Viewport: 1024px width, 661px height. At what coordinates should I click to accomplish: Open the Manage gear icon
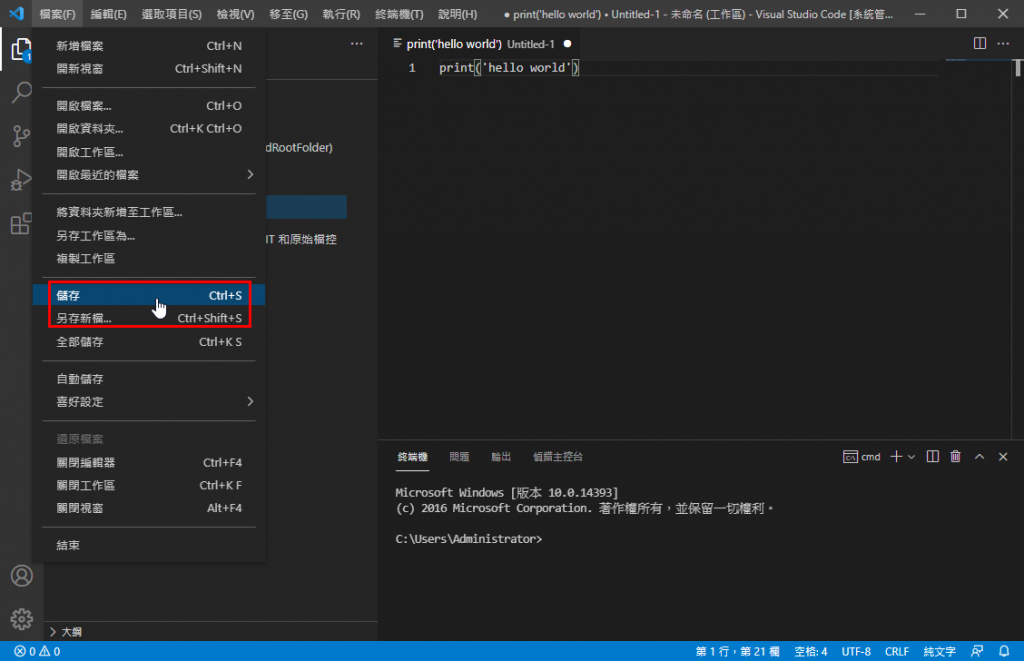point(22,619)
